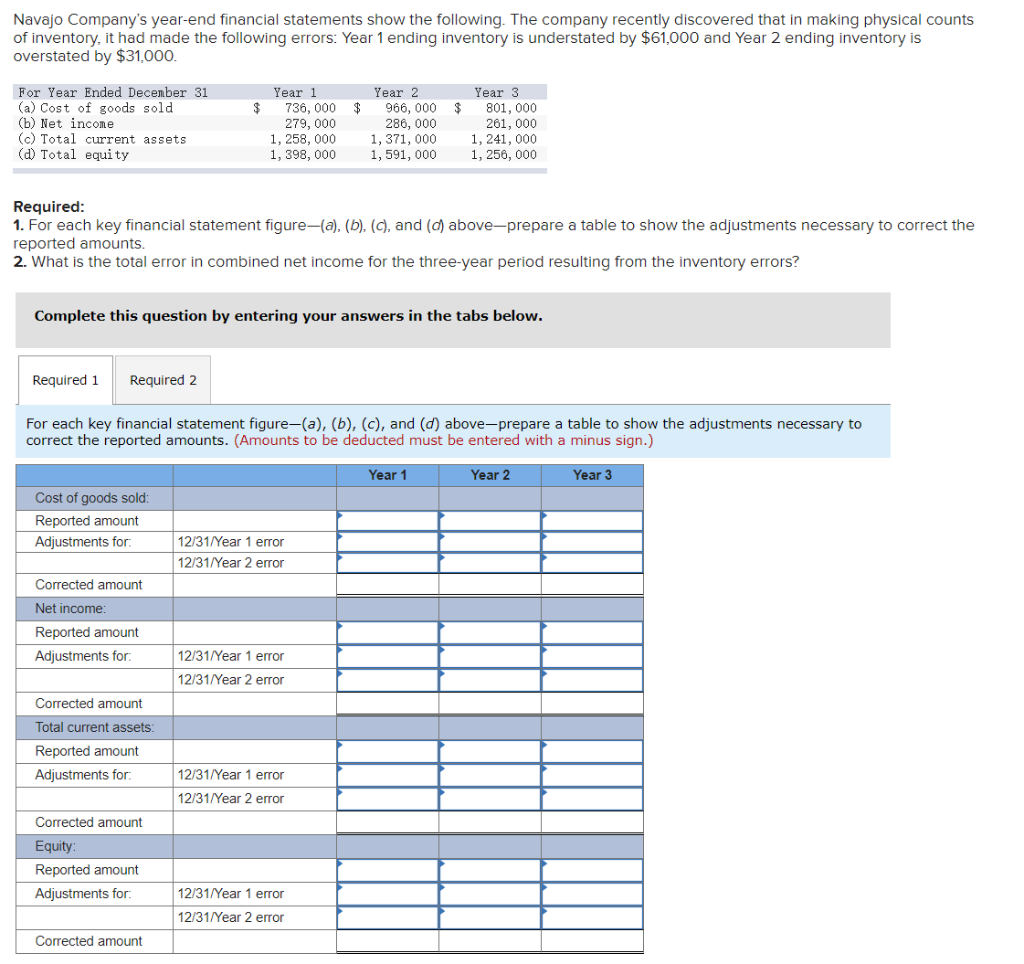Image resolution: width=1024 pixels, height=964 pixels.
Task: Click the 286,000 Year 2 net income value
Action: (411, 124)
